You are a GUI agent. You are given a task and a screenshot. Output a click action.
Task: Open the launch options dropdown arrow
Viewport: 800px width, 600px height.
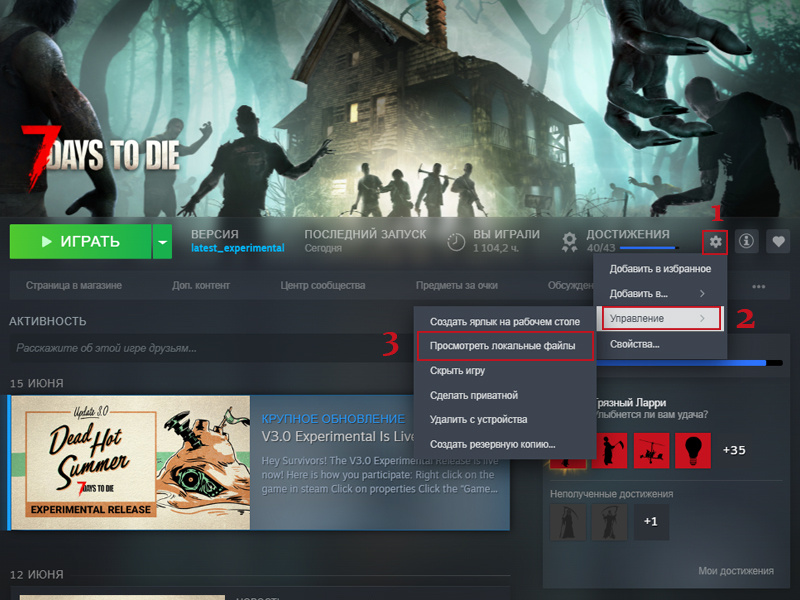click(x=163, y=242)
